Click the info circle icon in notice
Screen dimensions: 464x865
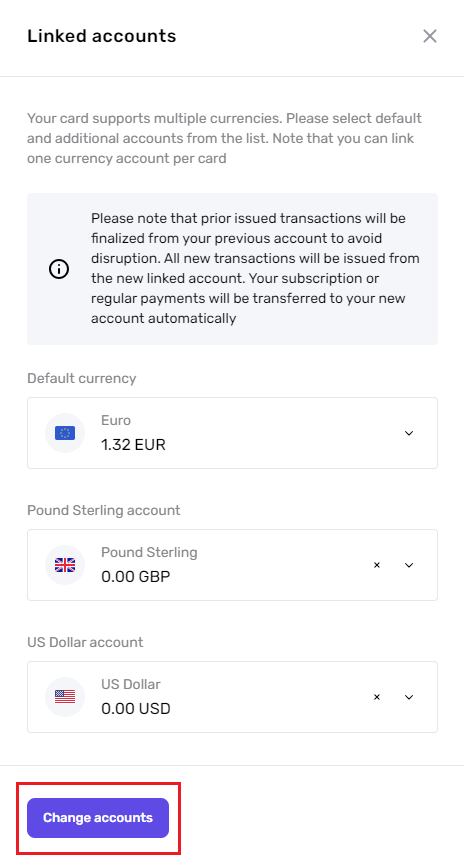click(x=59, y=269)
